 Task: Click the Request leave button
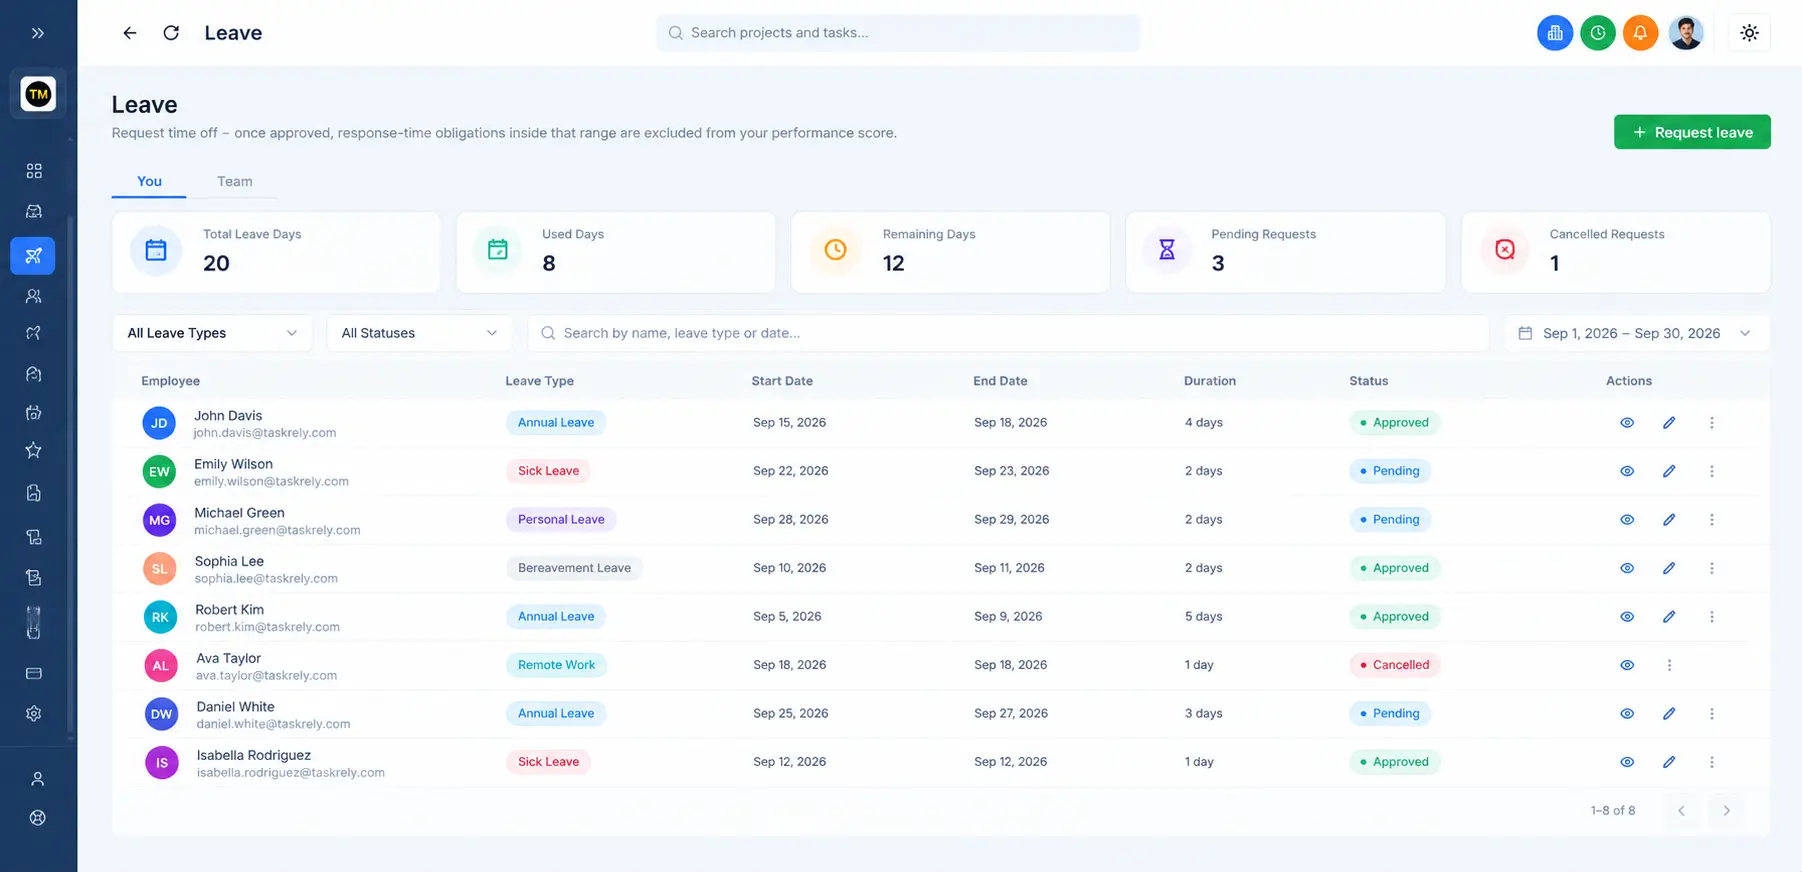(x=1692, y=132)
